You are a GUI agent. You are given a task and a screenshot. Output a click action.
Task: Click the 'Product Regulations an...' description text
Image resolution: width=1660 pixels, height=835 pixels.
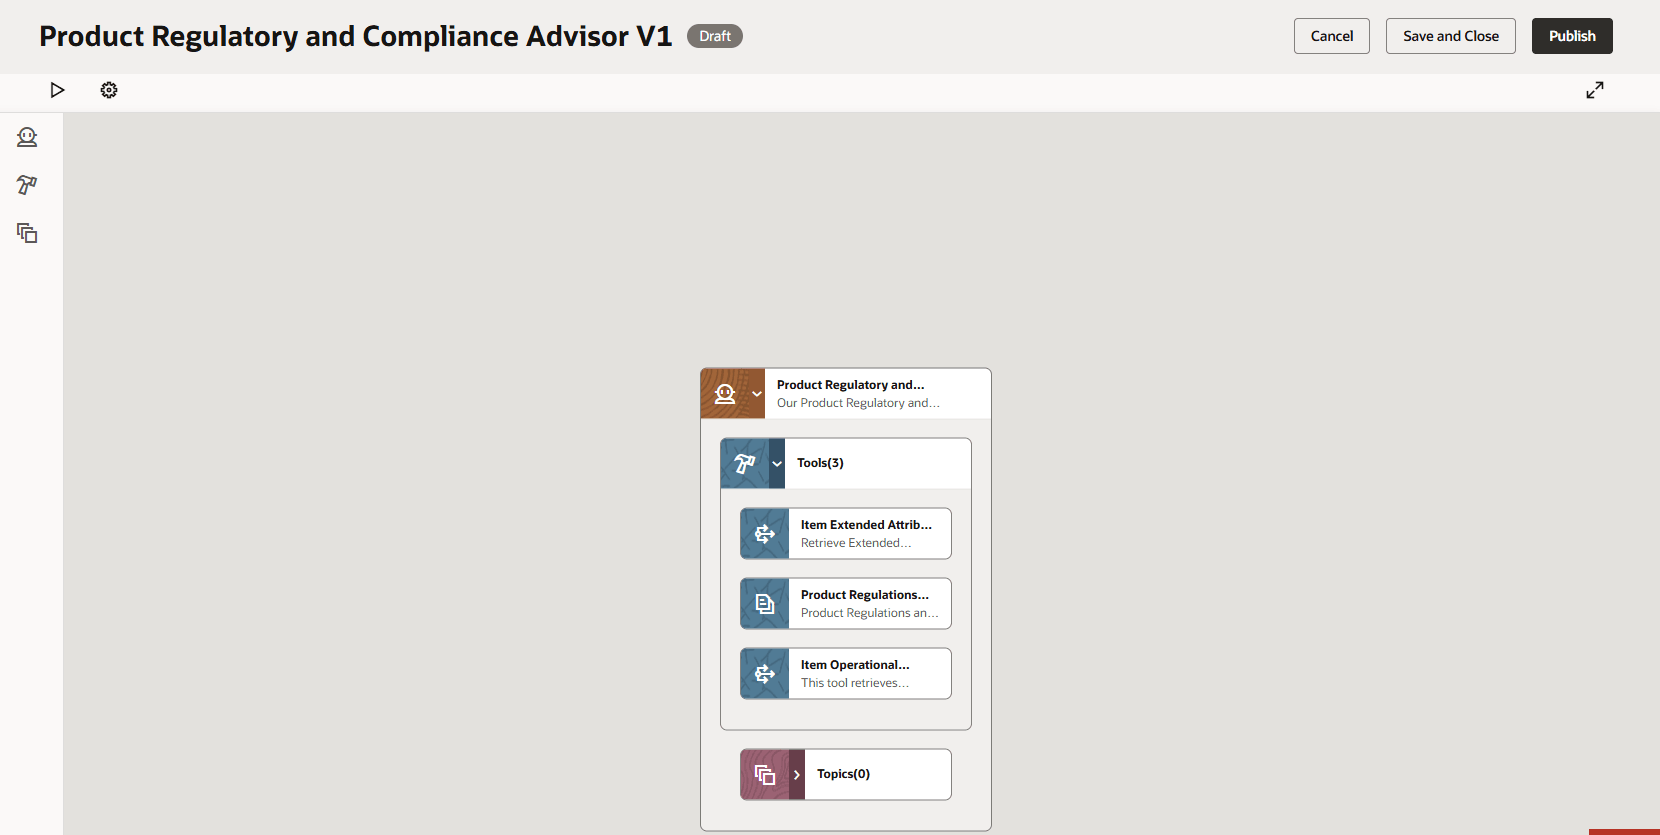[x=870, y=613]
